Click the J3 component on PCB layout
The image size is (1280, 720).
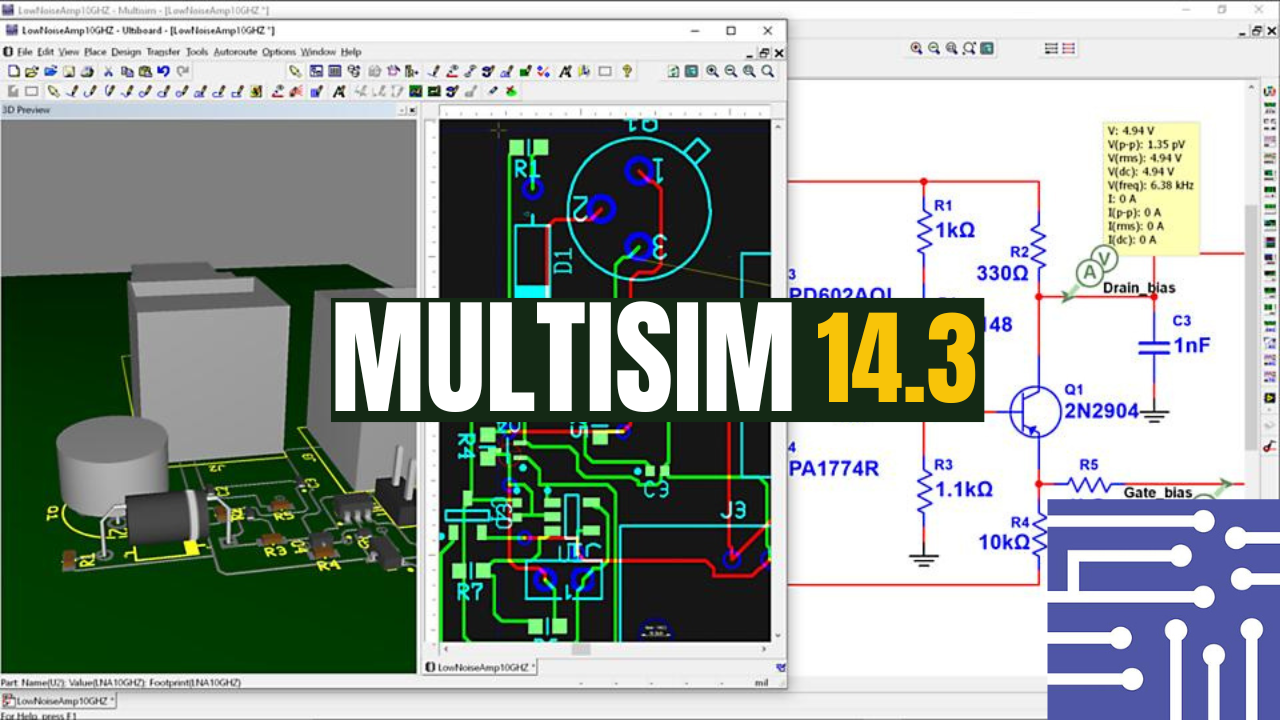click(733, 511)
